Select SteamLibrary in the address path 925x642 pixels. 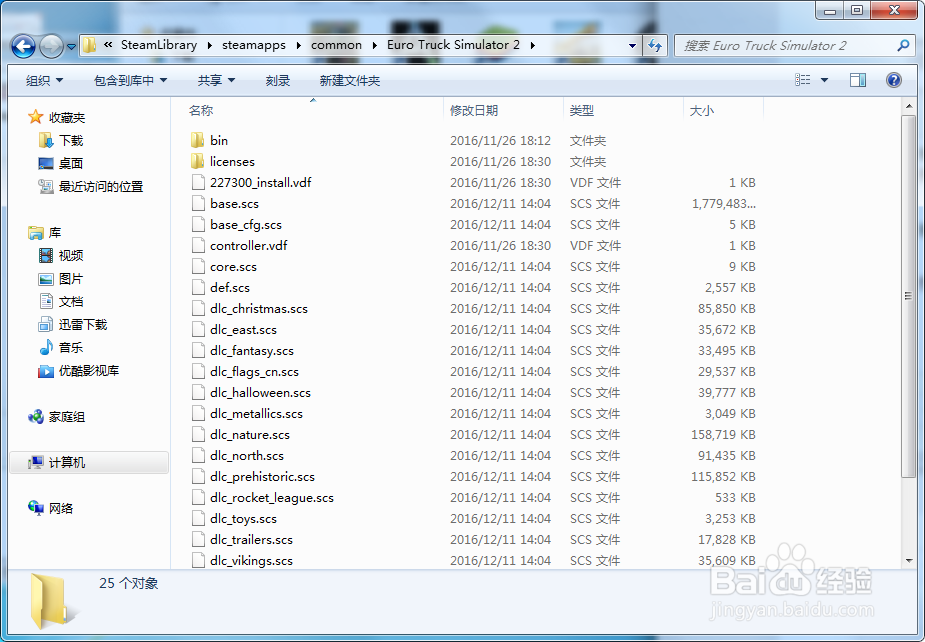tap(159, 45)
